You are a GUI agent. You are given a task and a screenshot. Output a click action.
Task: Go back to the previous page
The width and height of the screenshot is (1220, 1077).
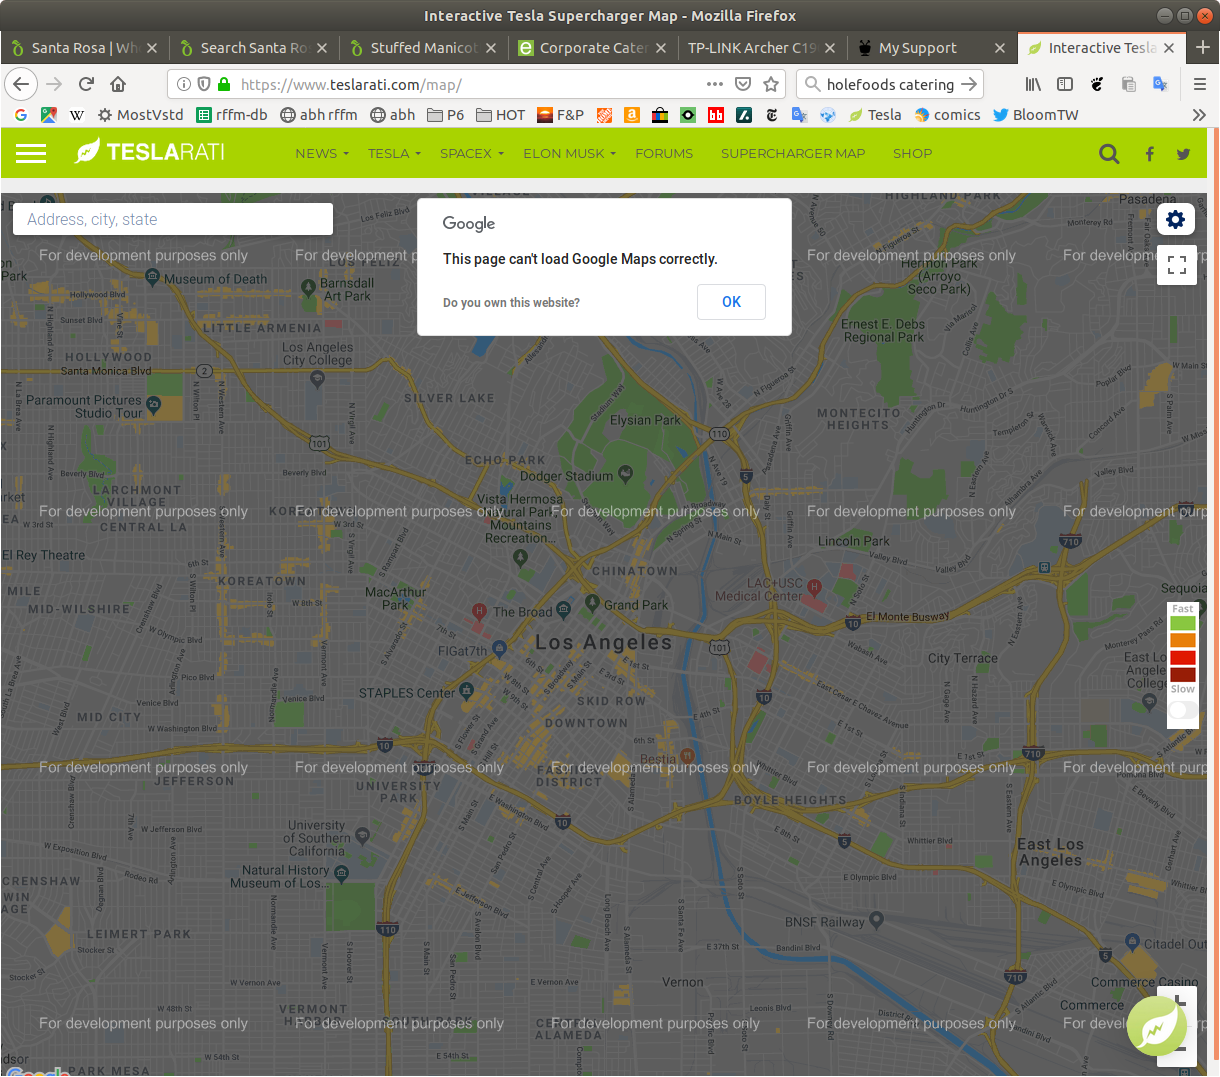tap(22, 84)
